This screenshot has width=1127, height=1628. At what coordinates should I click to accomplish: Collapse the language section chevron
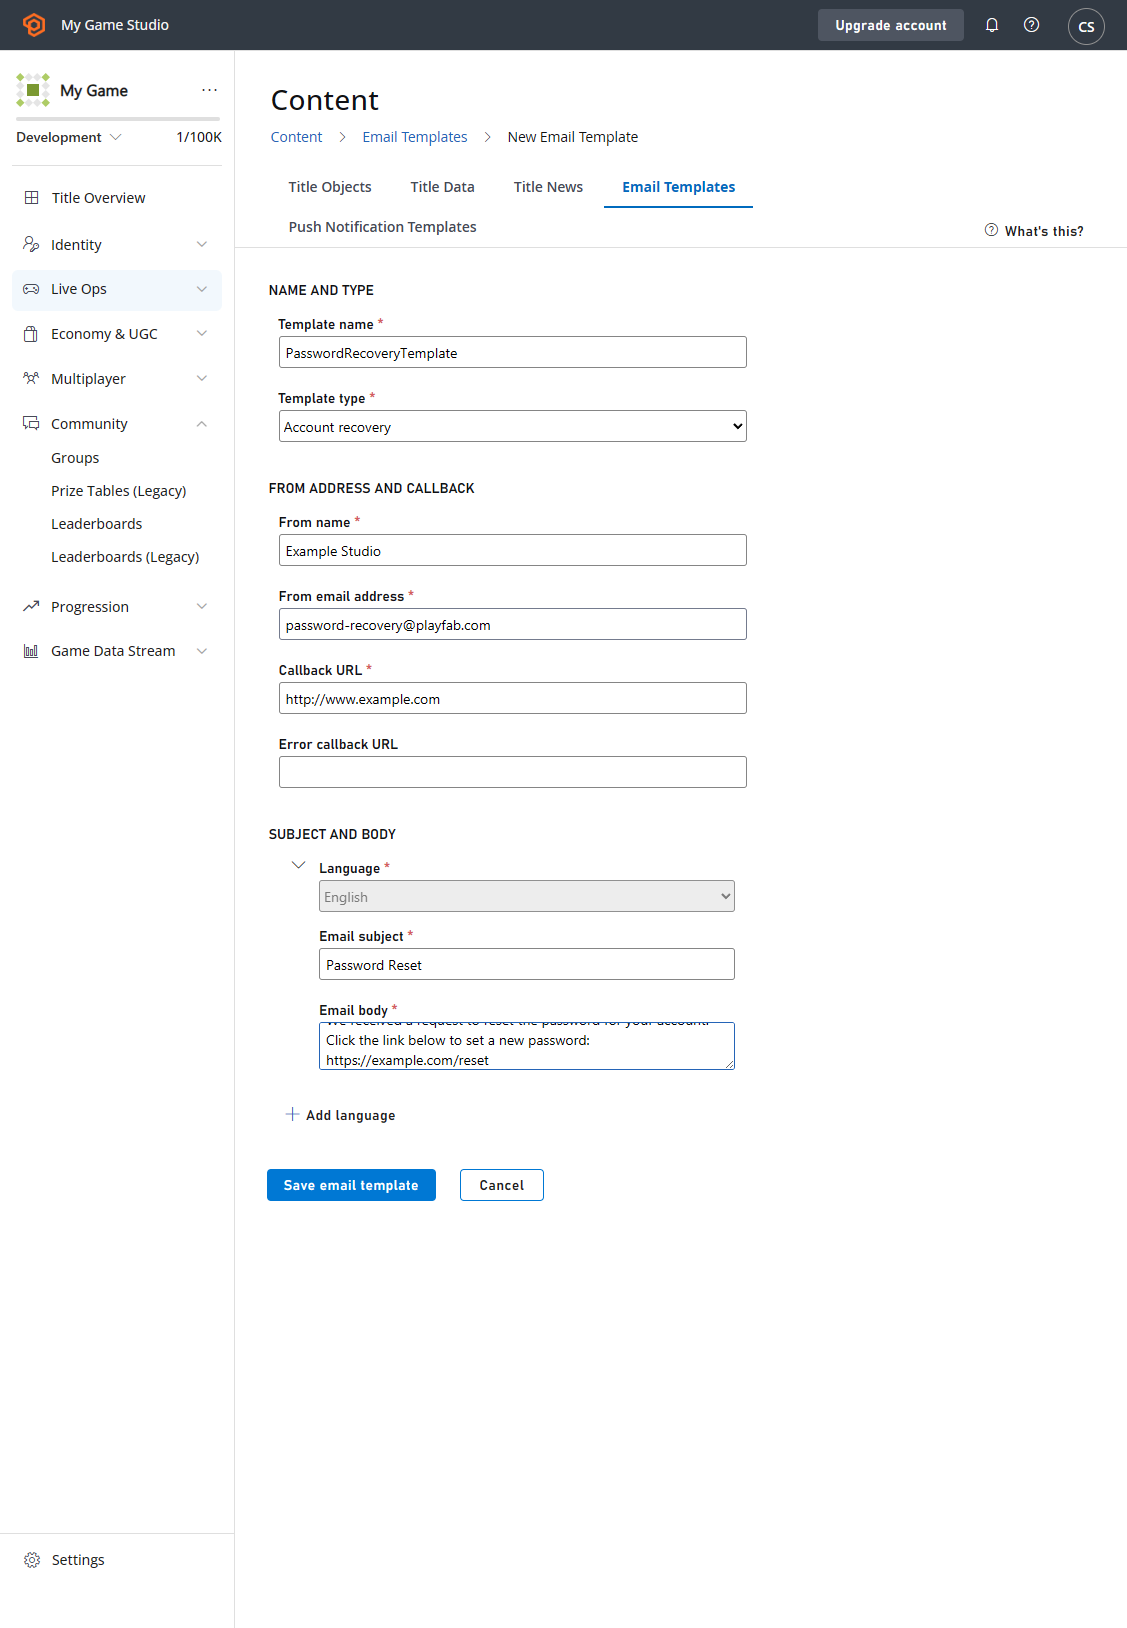click(298, 865)
